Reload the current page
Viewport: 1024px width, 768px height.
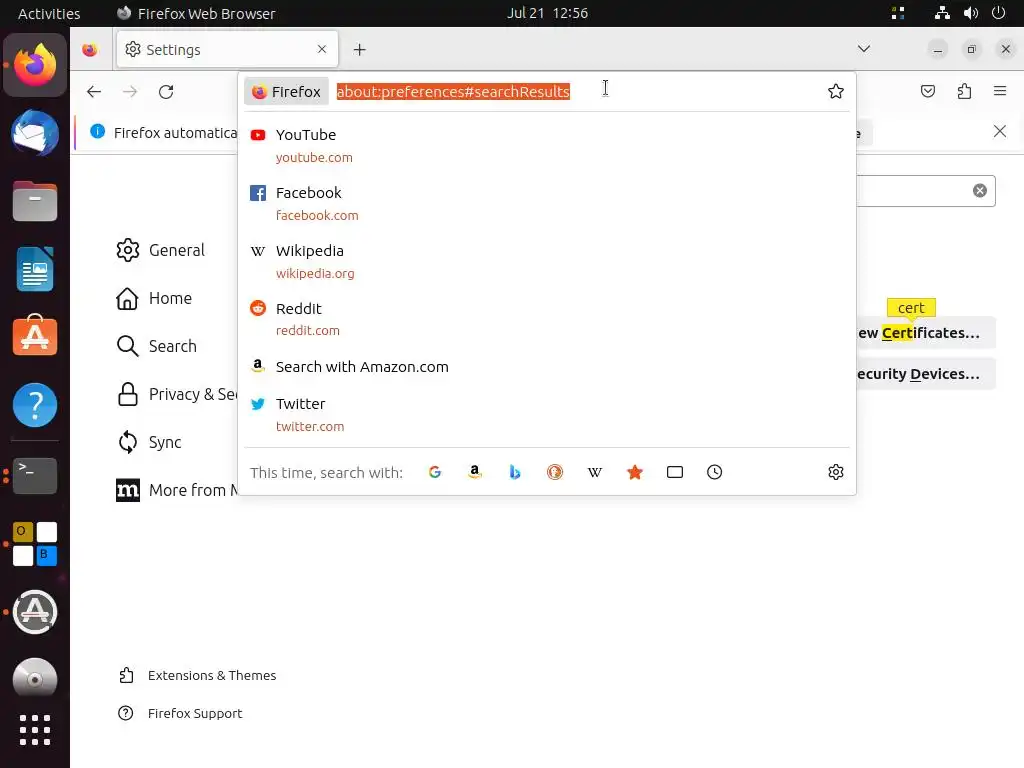tap(166, 91)
